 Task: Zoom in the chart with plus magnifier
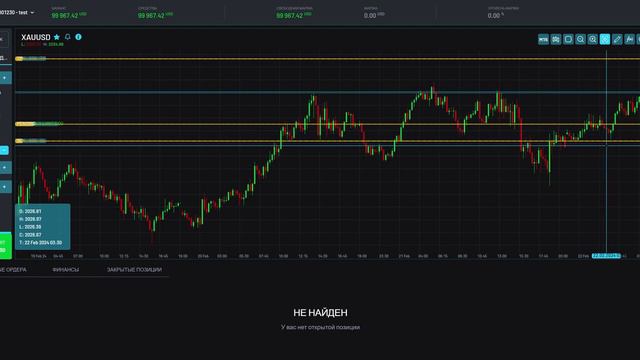(592, 39)
